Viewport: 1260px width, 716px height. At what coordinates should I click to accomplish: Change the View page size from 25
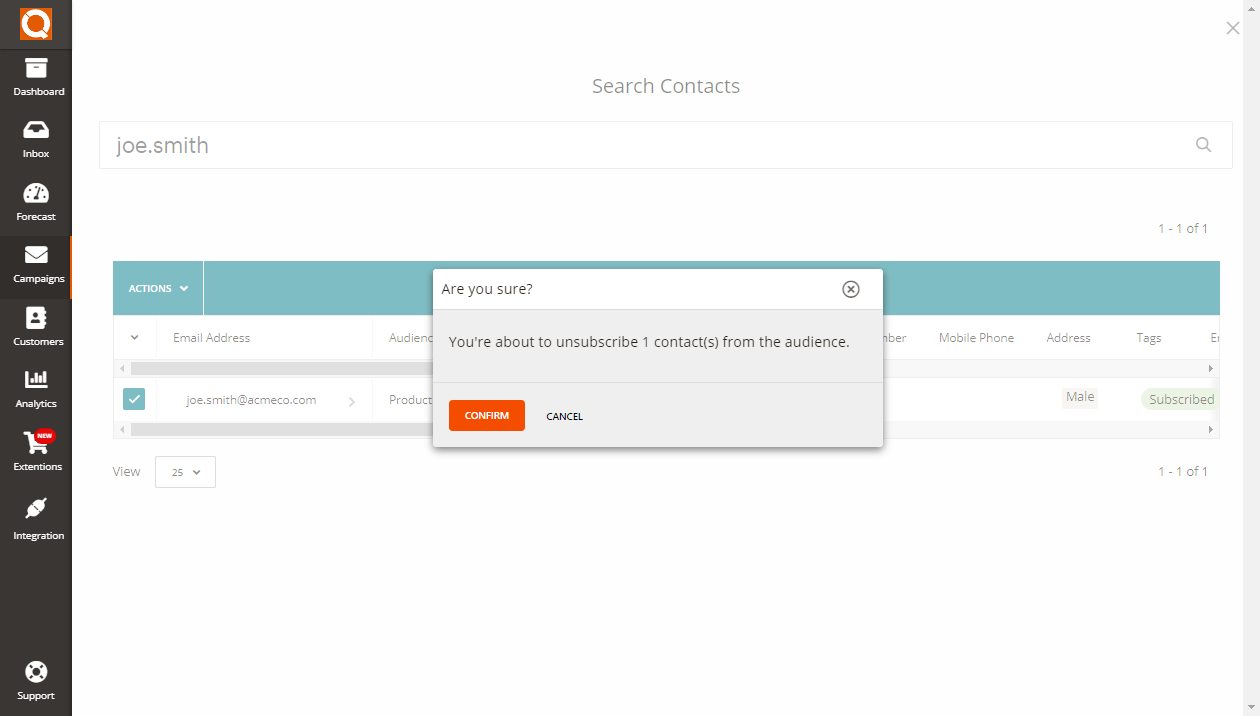[185, 471]
